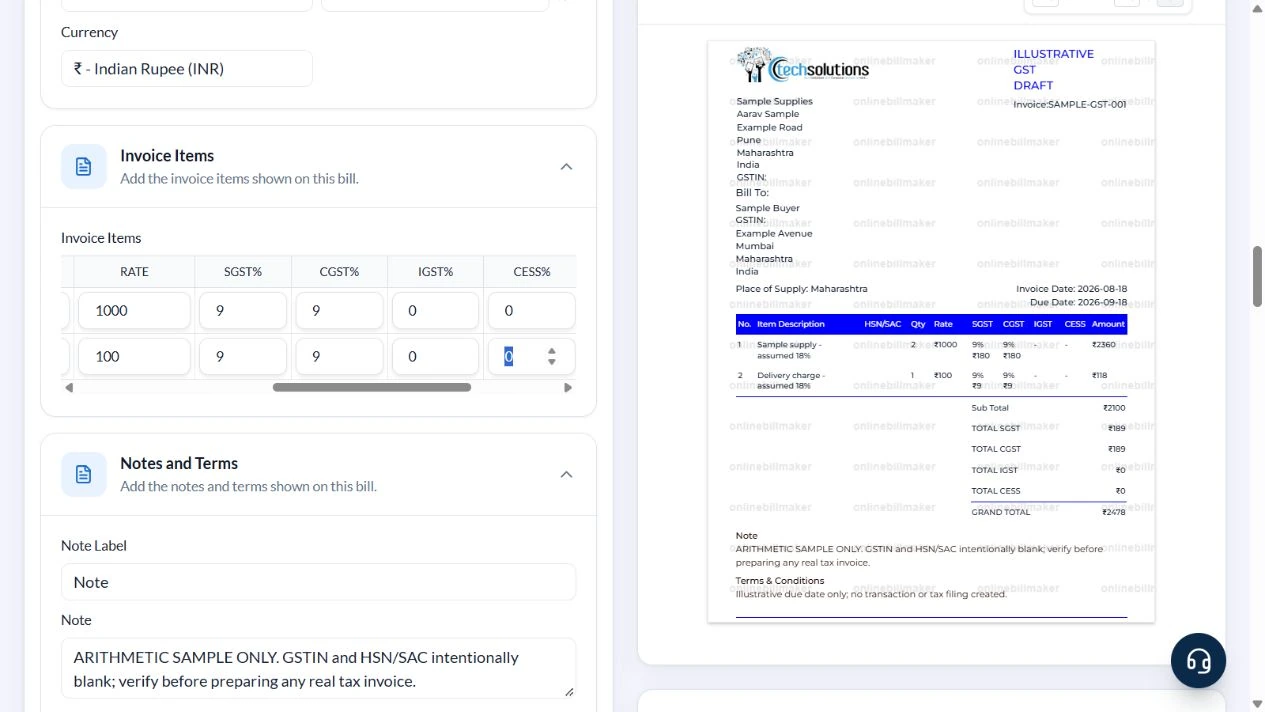Click the right arrow of the items table scrollbar
Screen dimensions: 1265x712
coord(568,387)
